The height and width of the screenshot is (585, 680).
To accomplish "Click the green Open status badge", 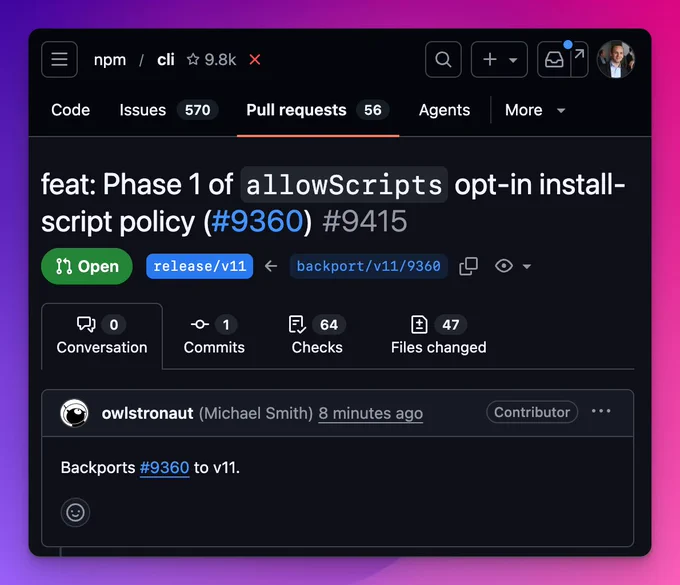I will (x=87, y=266).
